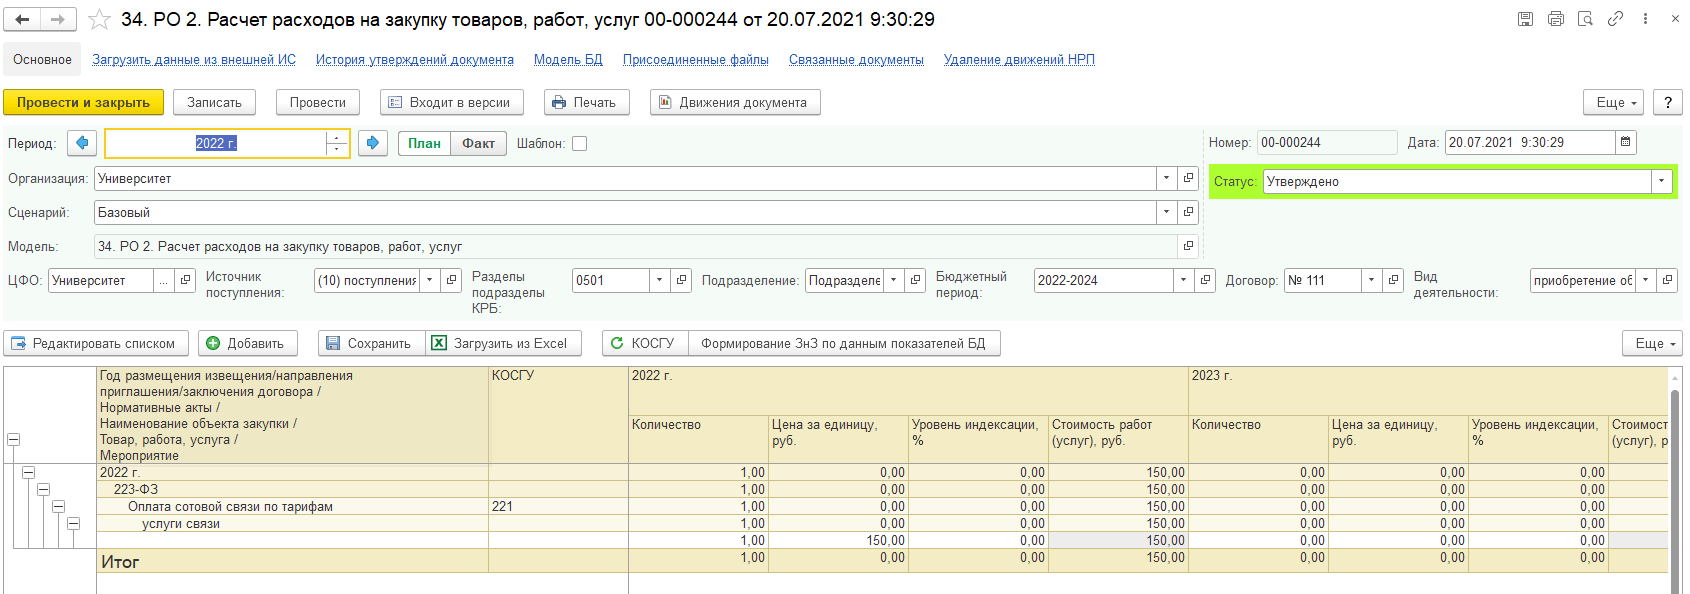The height and width of the screenshot is (594, 1690).
Task: Collapse the услуги связи tree row
Action: coord(74,523)
